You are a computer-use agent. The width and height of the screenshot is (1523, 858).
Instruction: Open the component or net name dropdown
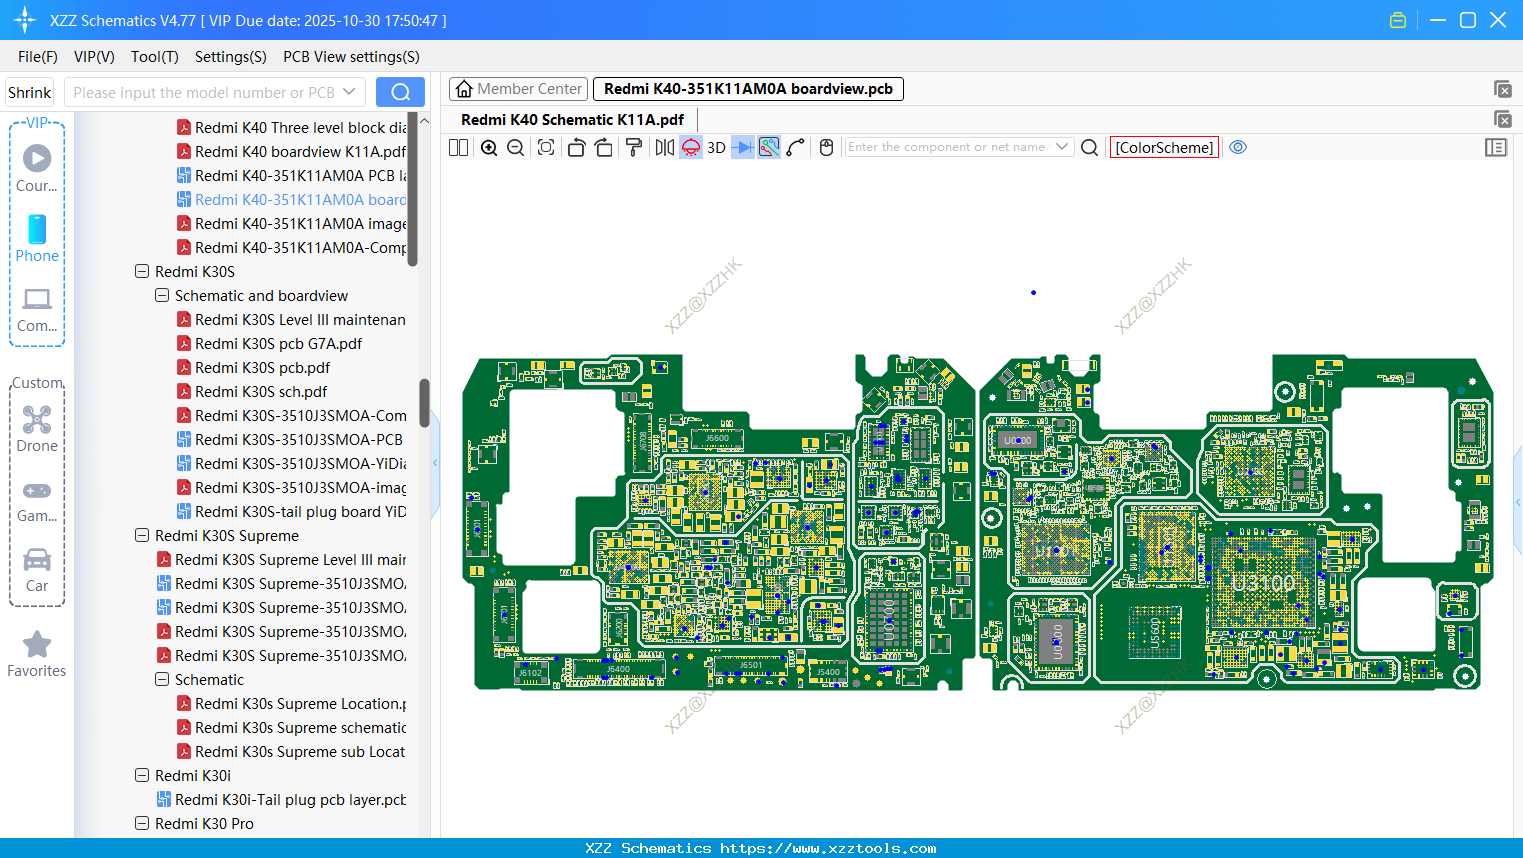pyautogui.click(x=1062, y=147)
